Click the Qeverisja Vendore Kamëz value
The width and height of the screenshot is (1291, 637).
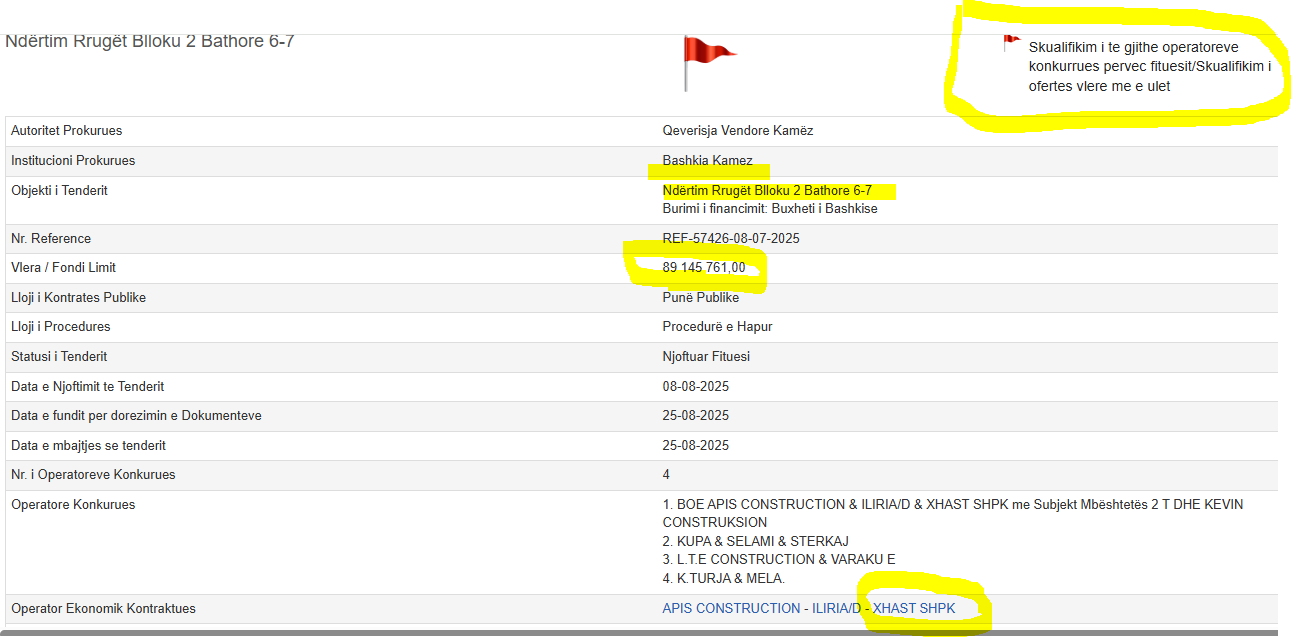738,130
